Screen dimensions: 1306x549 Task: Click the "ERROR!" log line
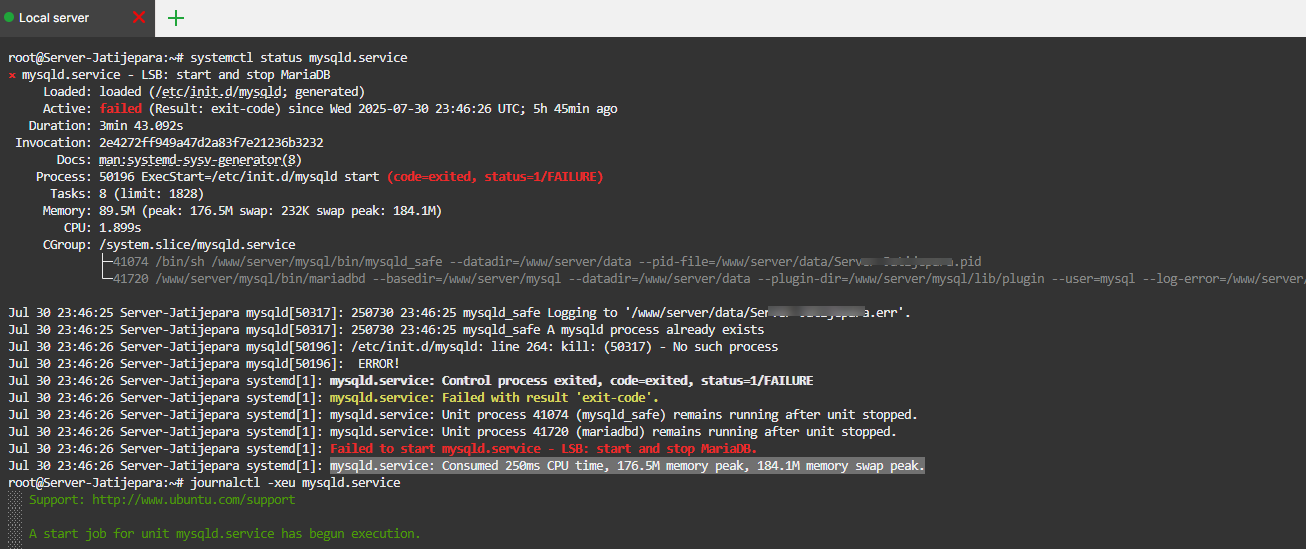point(378,364)
